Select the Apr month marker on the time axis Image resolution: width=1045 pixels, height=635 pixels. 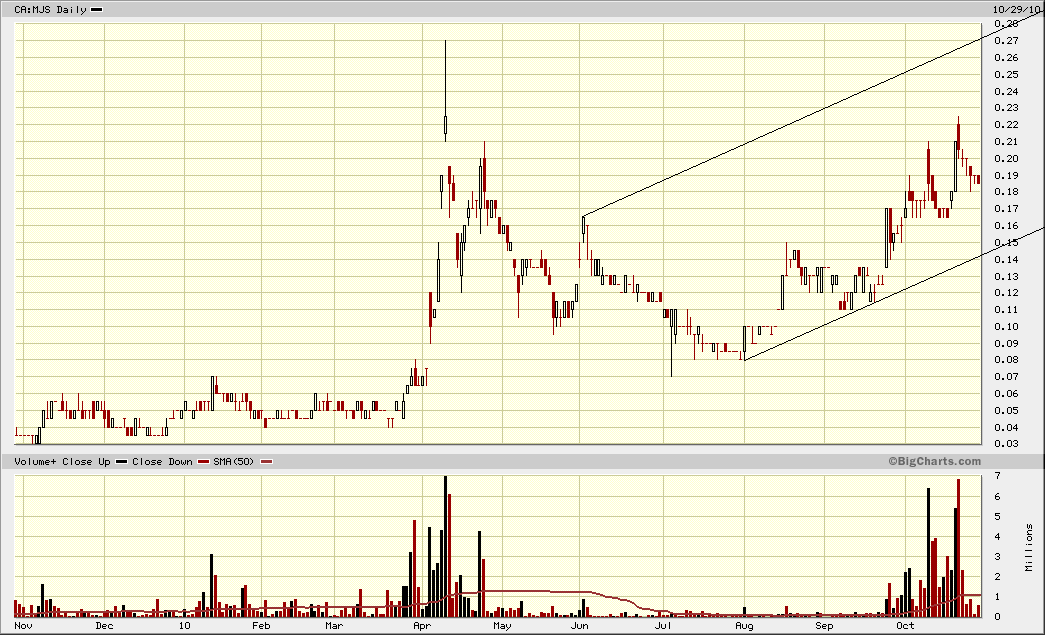(x=421, y=626)
